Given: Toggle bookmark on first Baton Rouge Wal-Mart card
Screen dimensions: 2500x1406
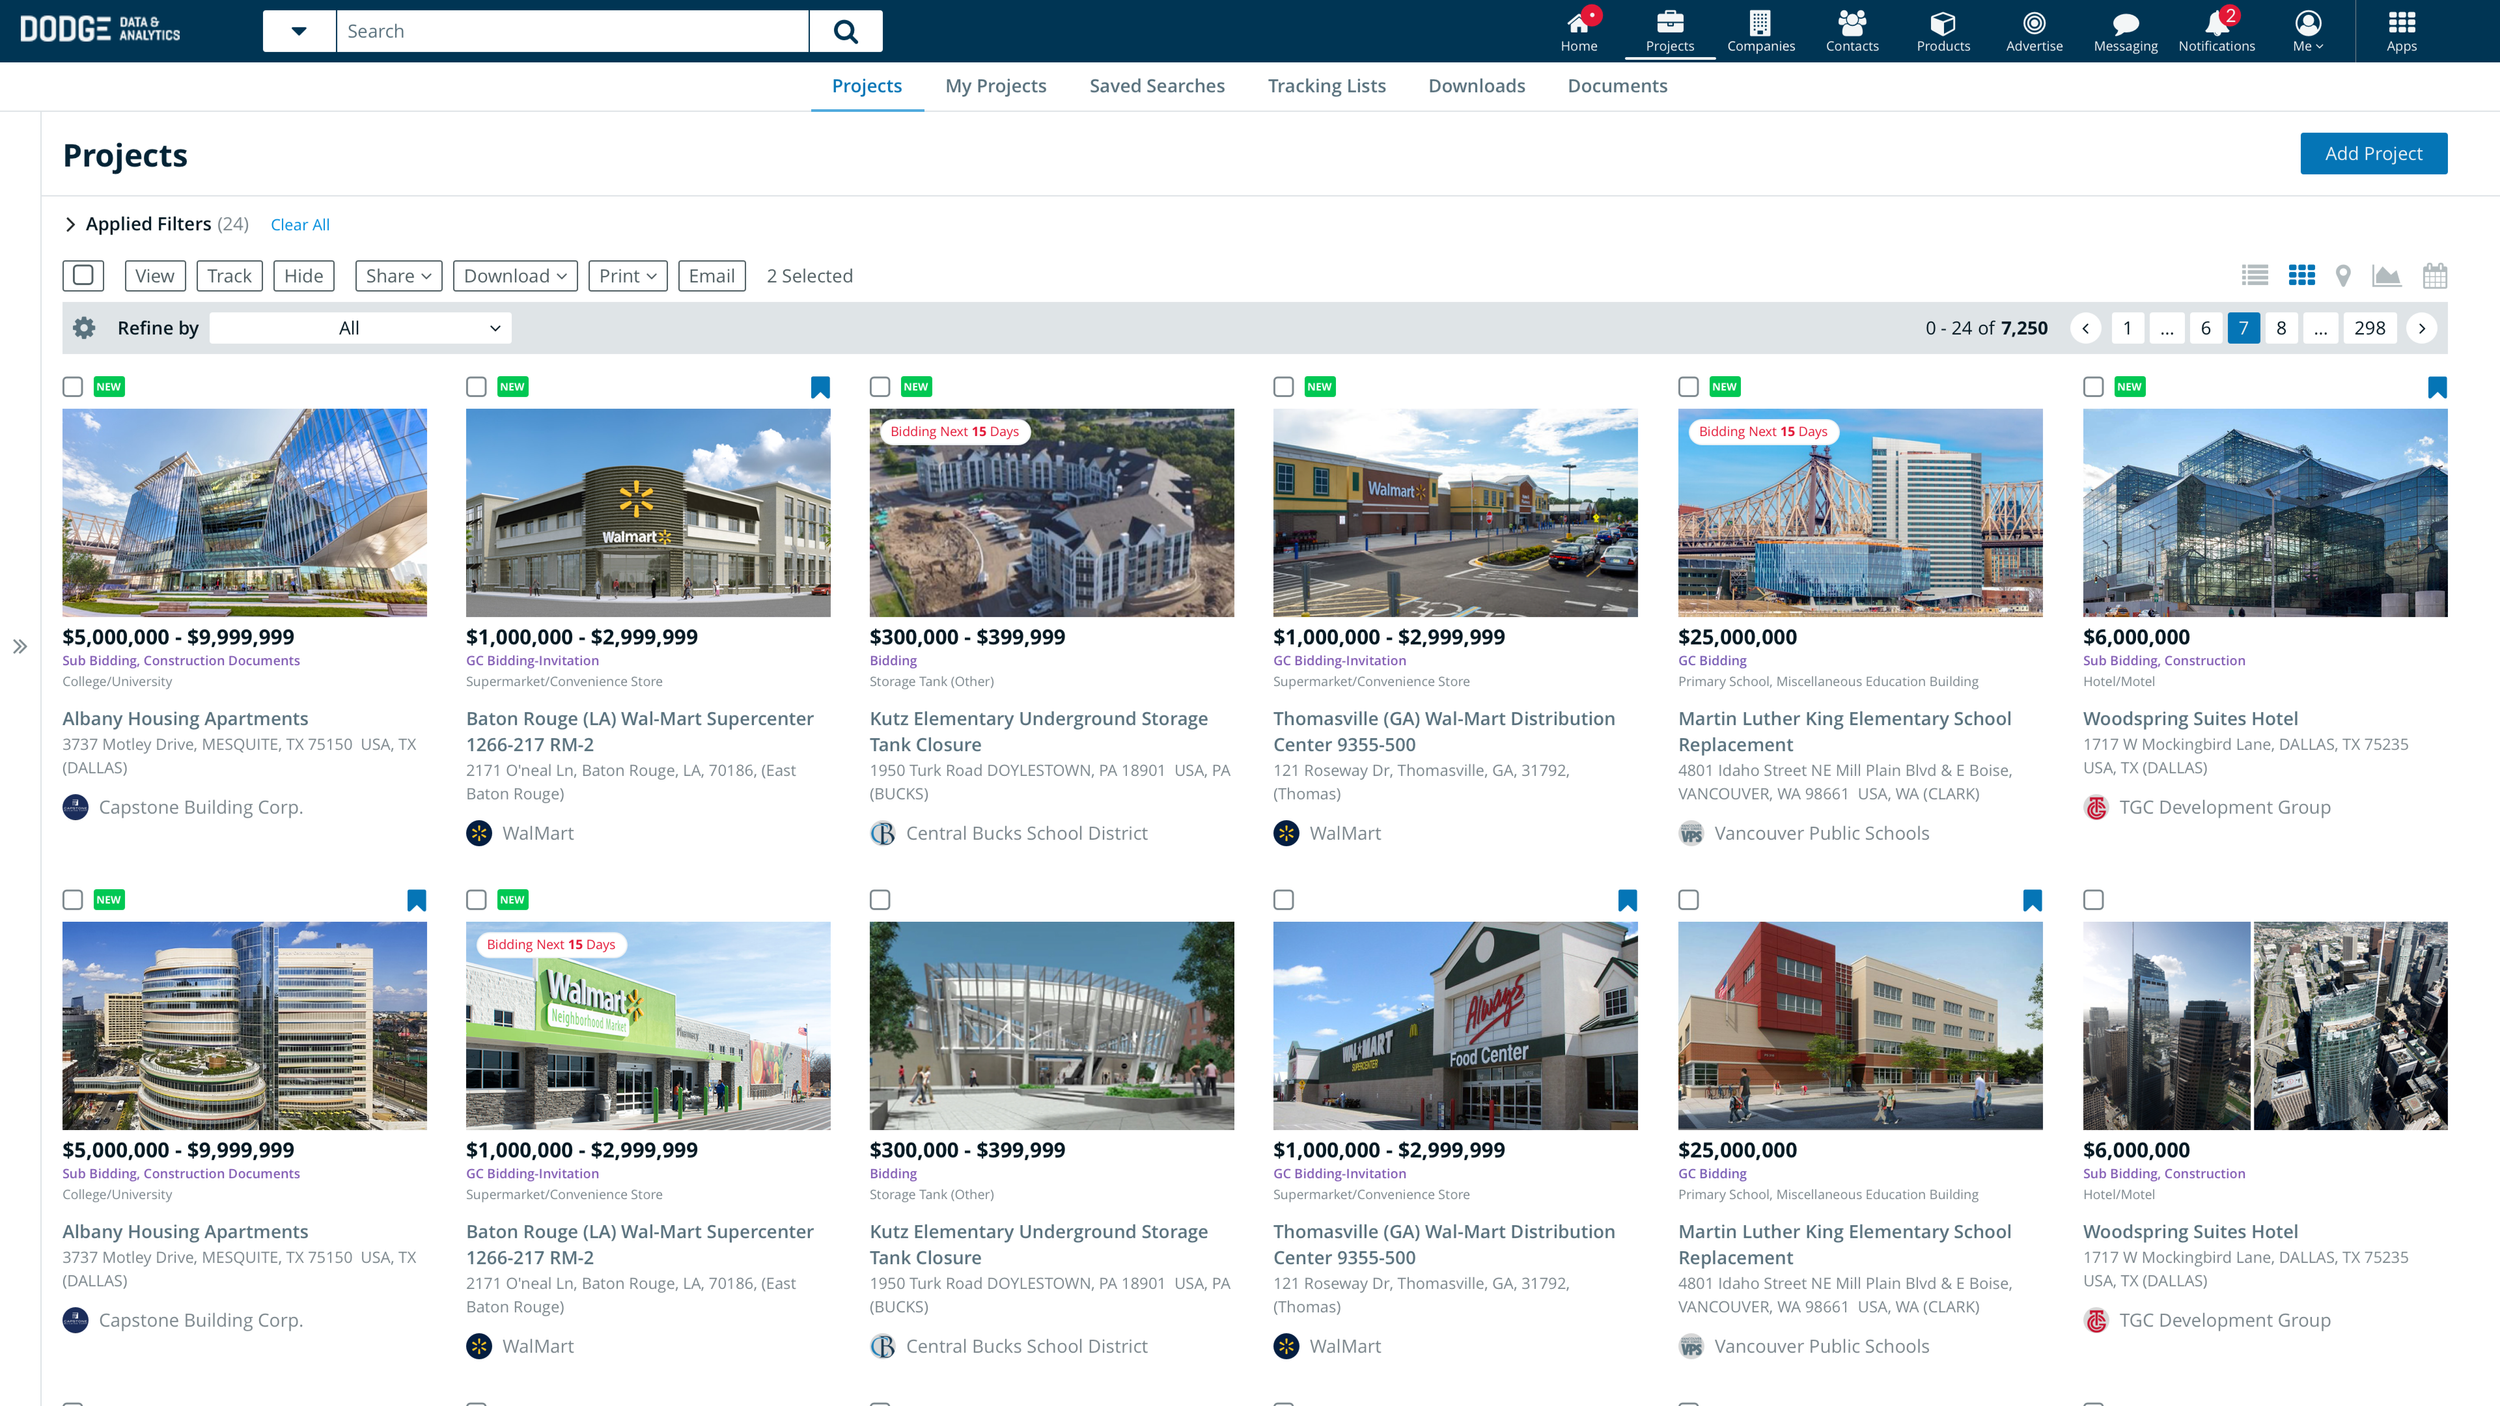Looking at the screenshot, I should (820, 387).
